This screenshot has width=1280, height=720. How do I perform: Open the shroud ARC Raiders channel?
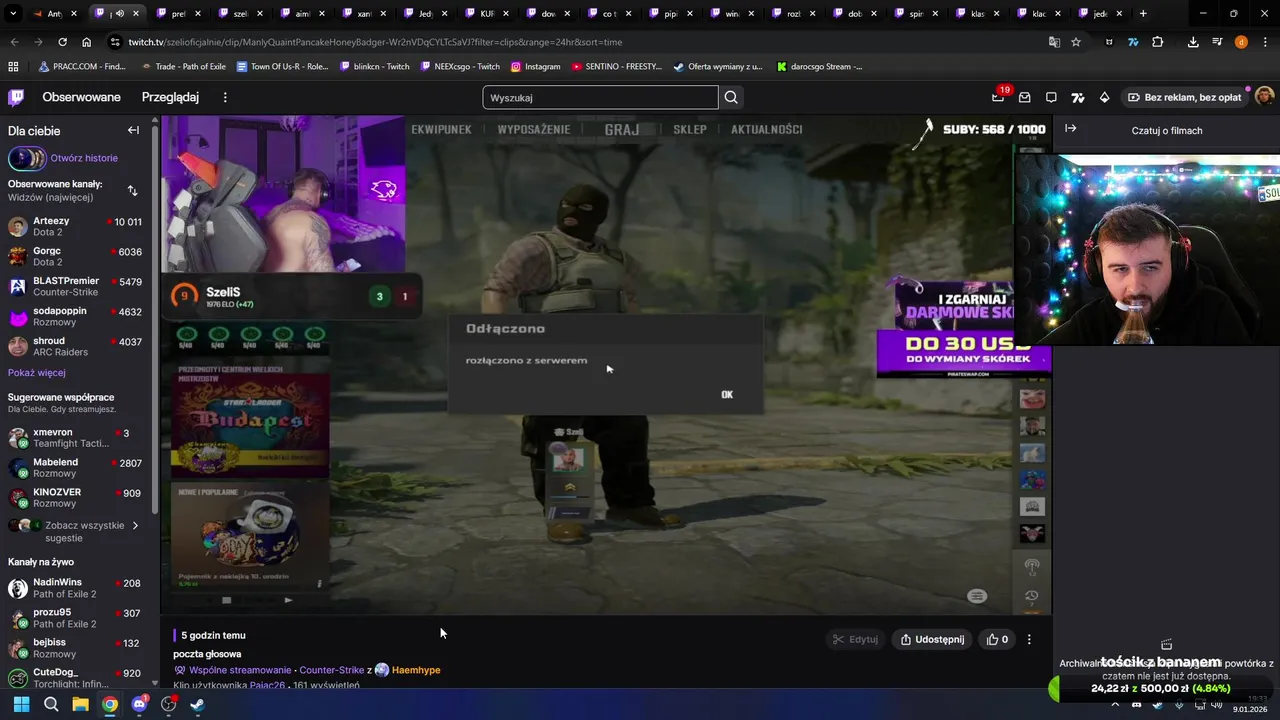click(x=75, y=347)
